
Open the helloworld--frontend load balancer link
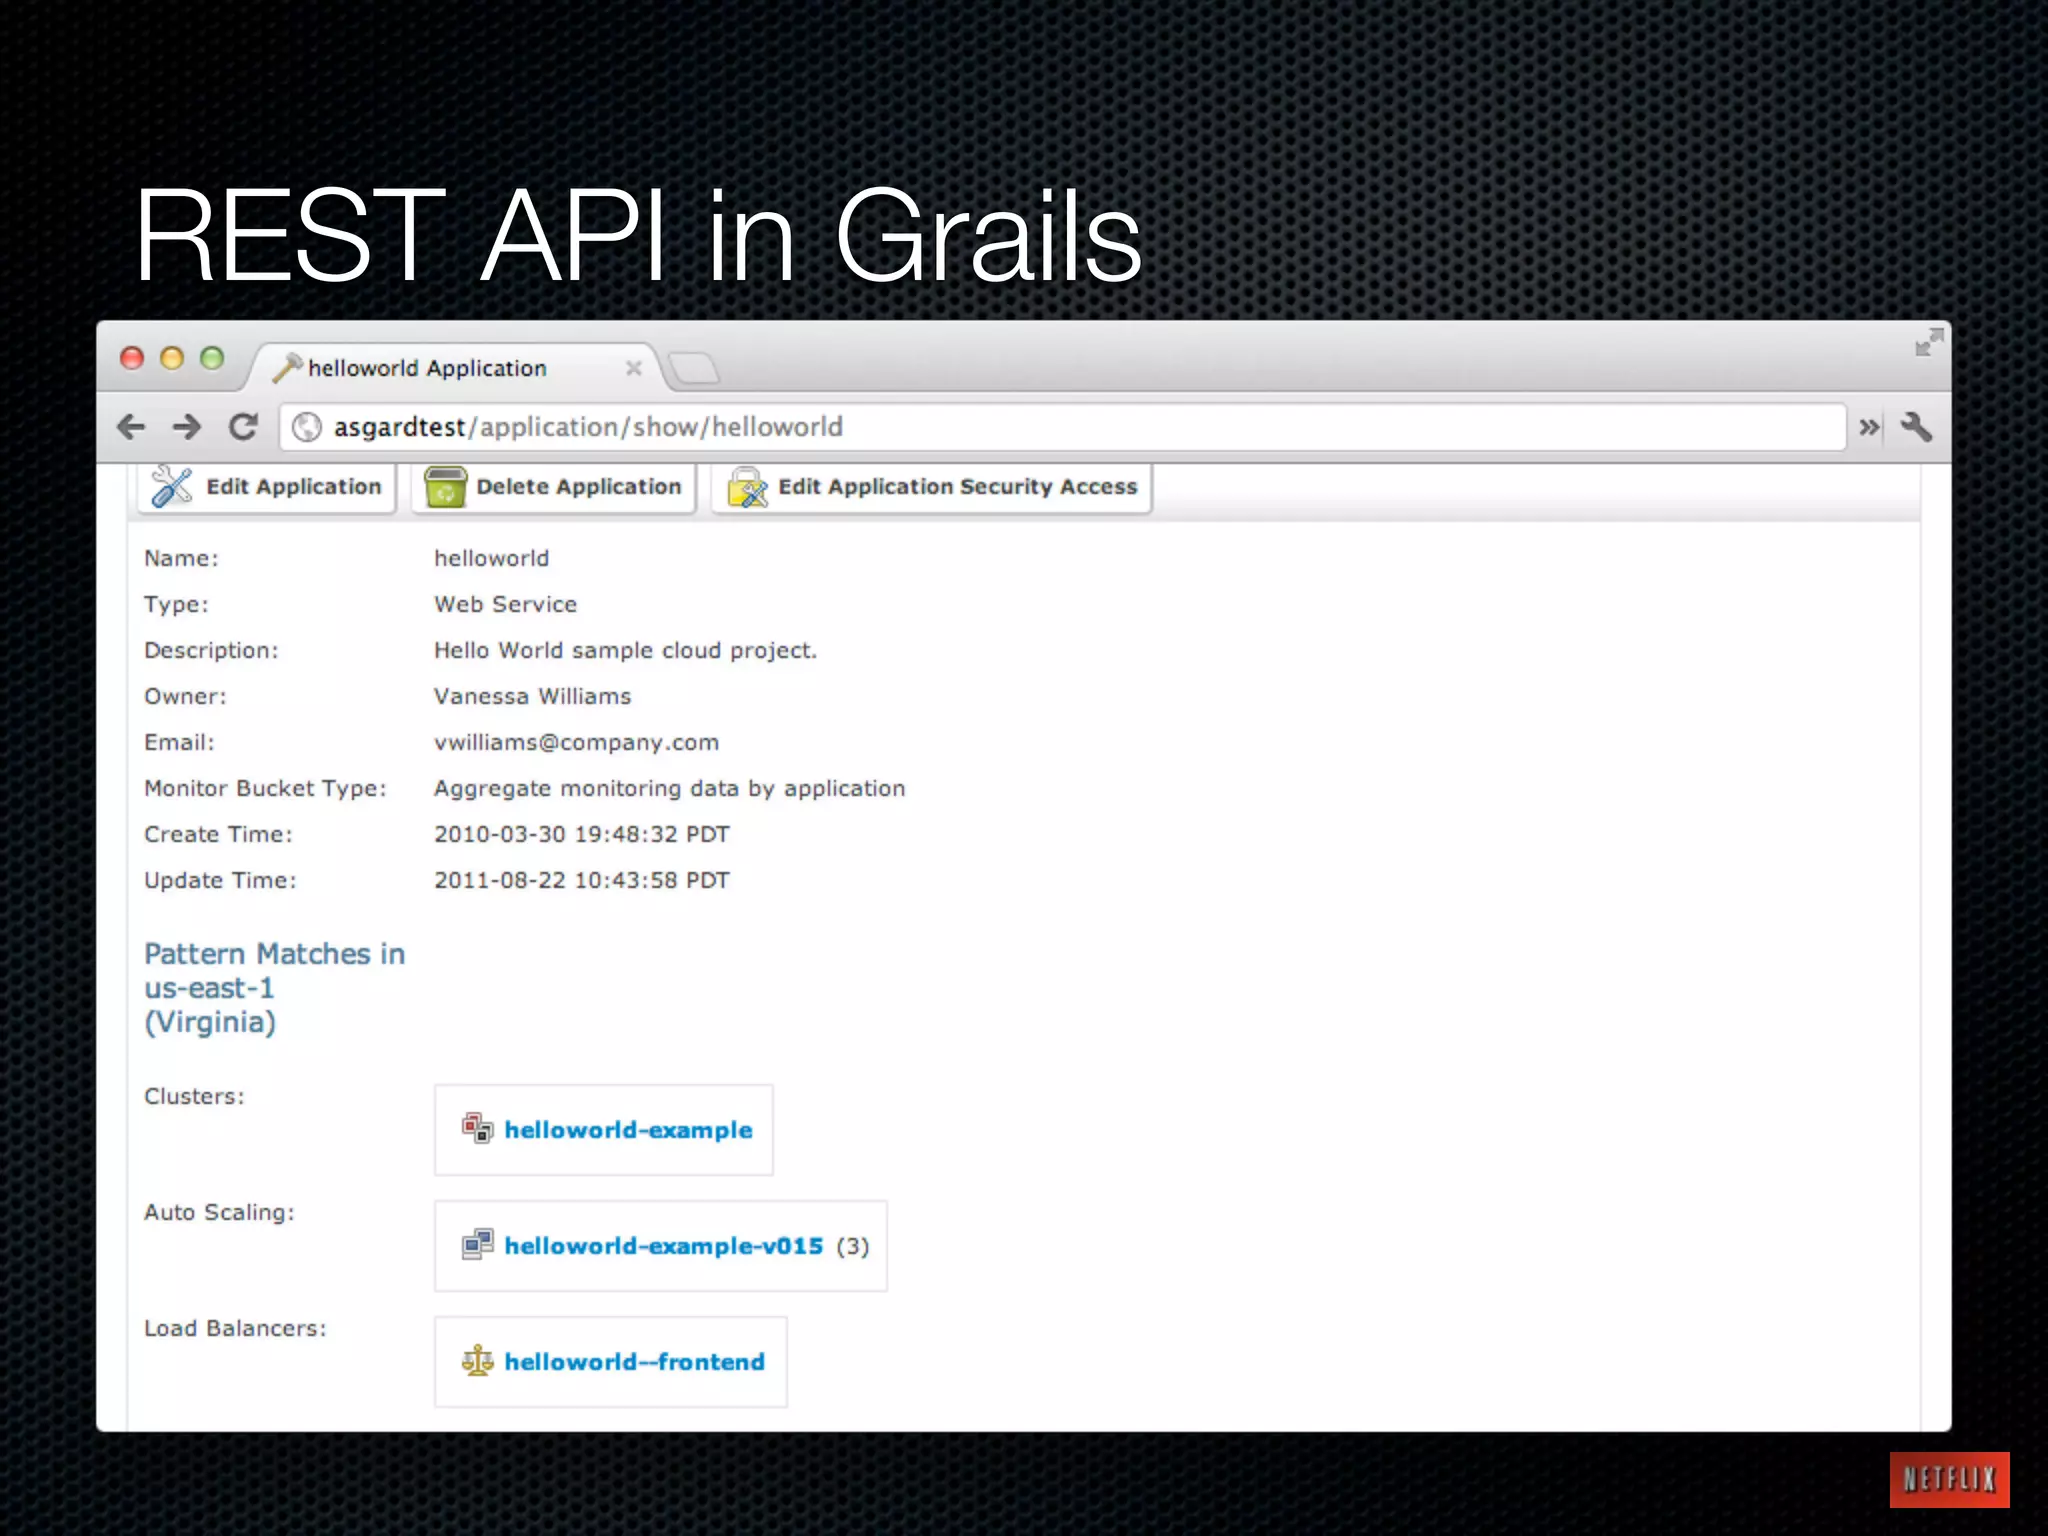click(x=634, y=1362)
